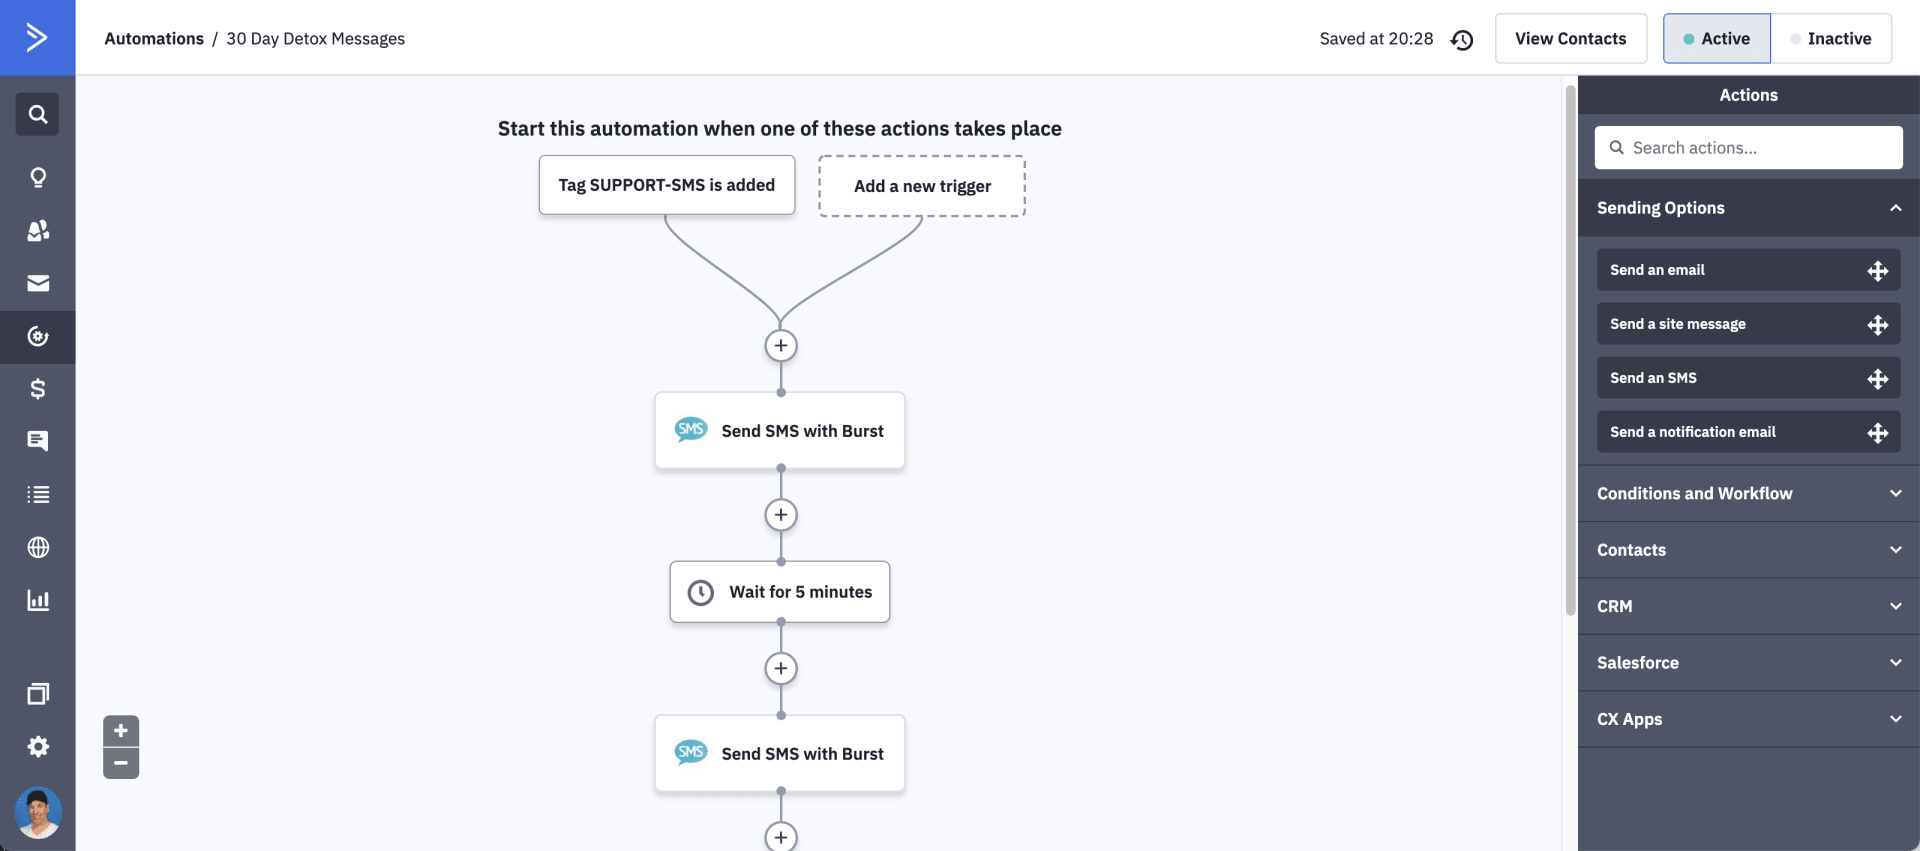The image size is (1920, 851).
Task: Zoom in the canvas with plus button
Action: pyautogui.click(x=121, y=731)
